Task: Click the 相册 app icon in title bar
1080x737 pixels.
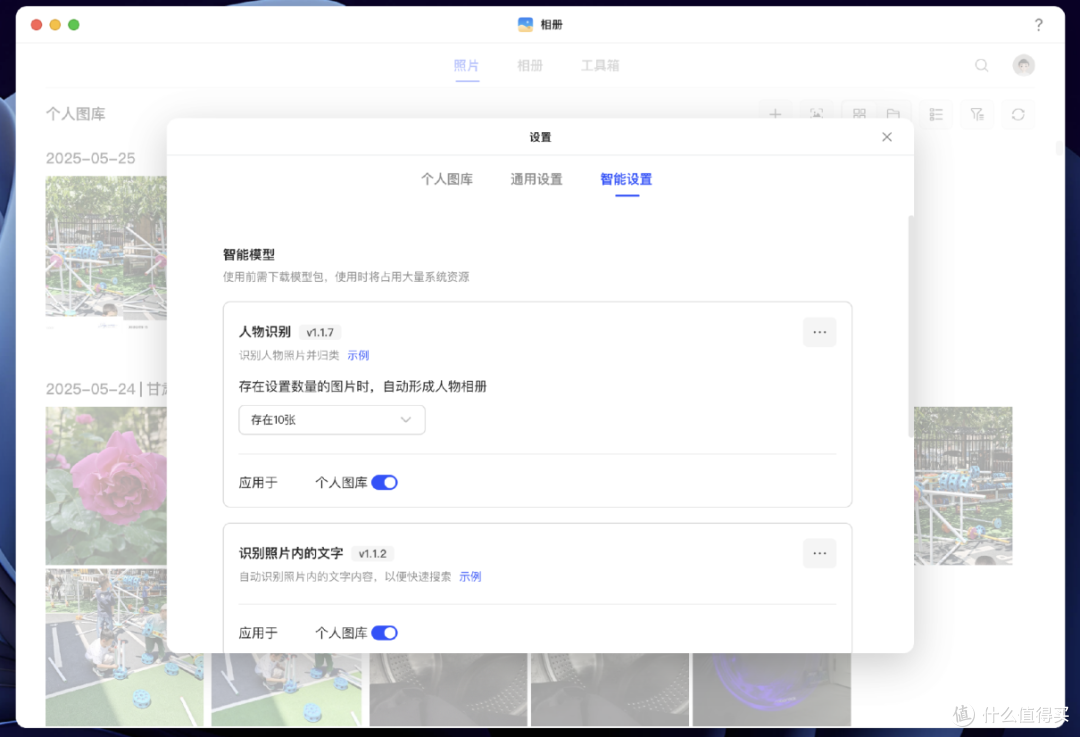Action: [x=526, y=25]
